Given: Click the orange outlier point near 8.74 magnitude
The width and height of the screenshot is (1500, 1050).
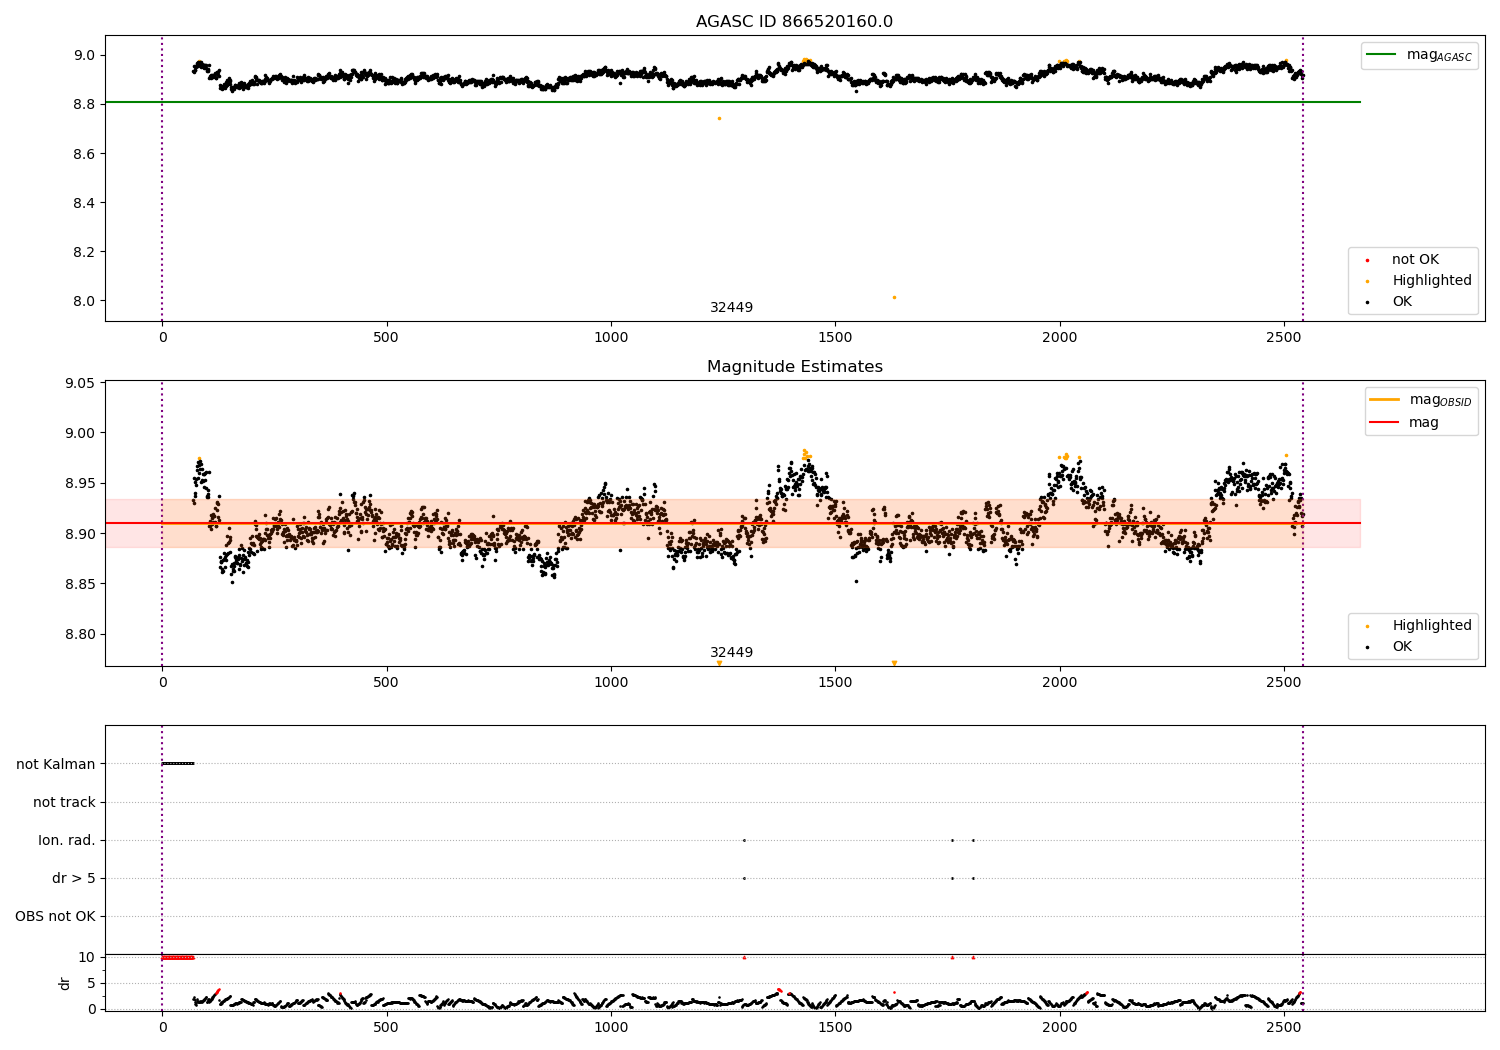Looking at the screenshot, I should pyautogui.click(x=719, y=118).
